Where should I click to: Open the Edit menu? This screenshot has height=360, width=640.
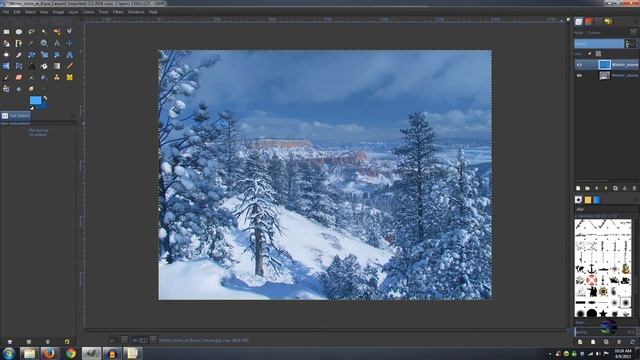pos(17,12)
